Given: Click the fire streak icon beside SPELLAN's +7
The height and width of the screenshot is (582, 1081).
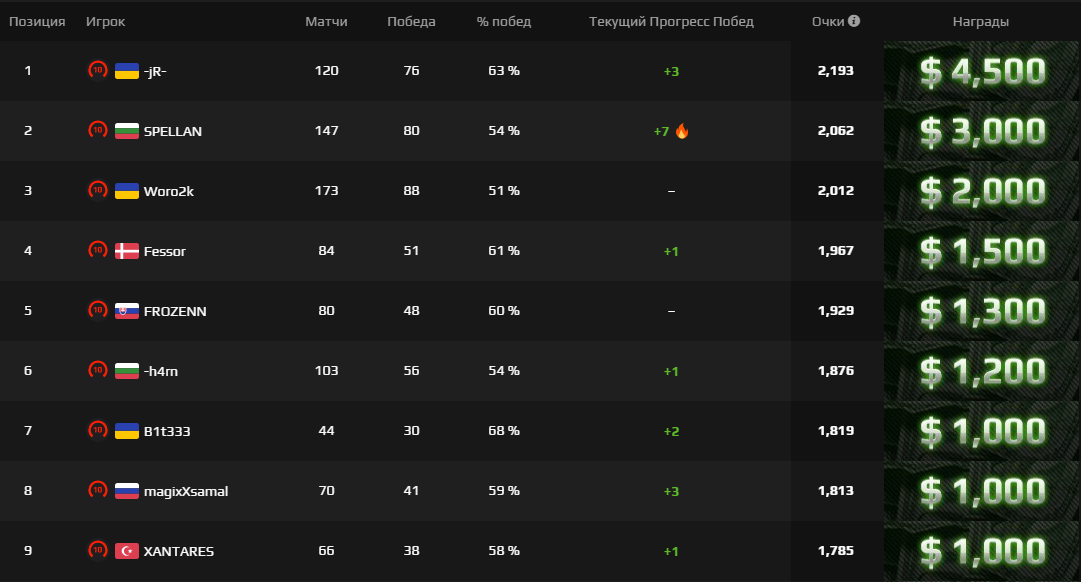Looking at the screenshot, I should click(x=682, y=131).
